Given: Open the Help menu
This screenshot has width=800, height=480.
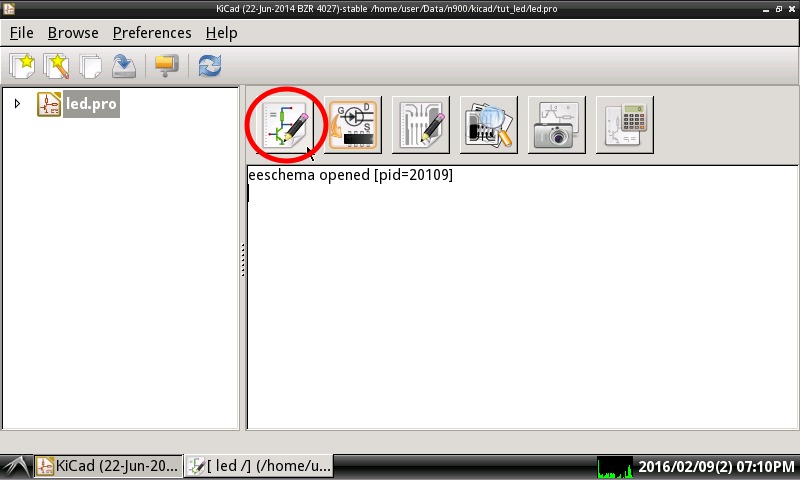Looking at the screenshot, I should [221, 33].
